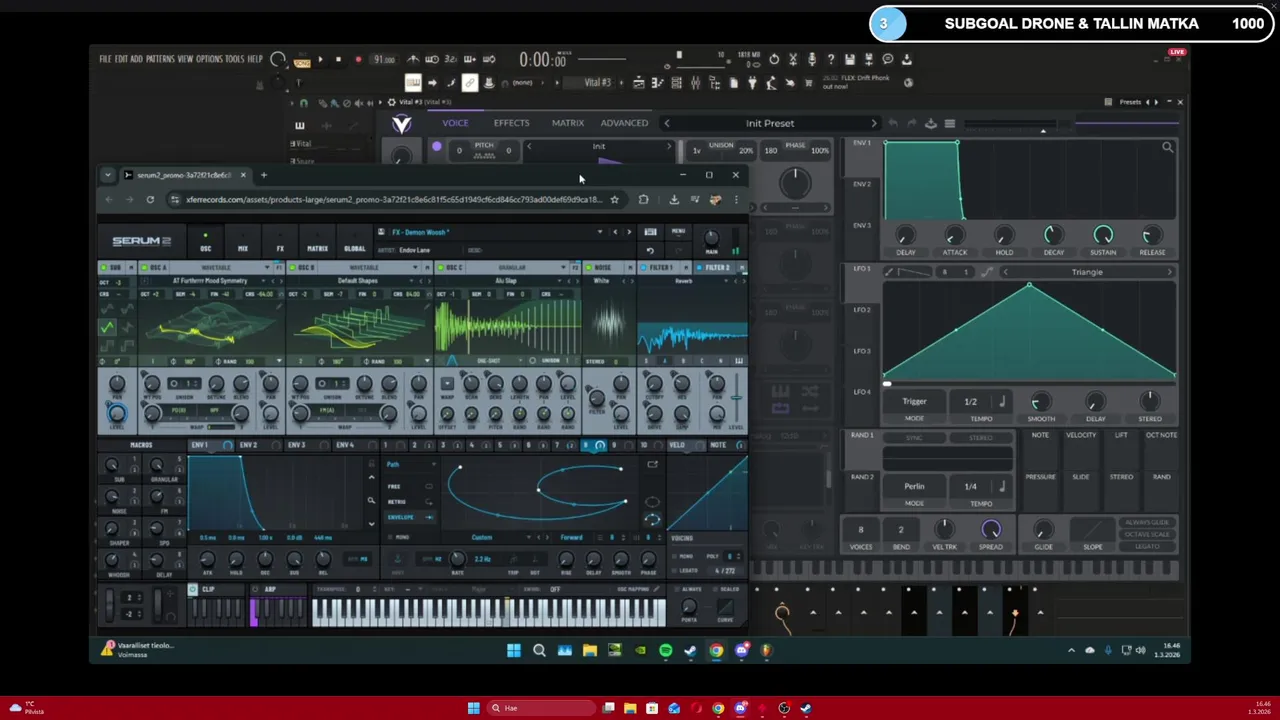Click the VOICES value 8 in Vital
Viewport: 1280px width, 720px height.
[x=860, y=530]
